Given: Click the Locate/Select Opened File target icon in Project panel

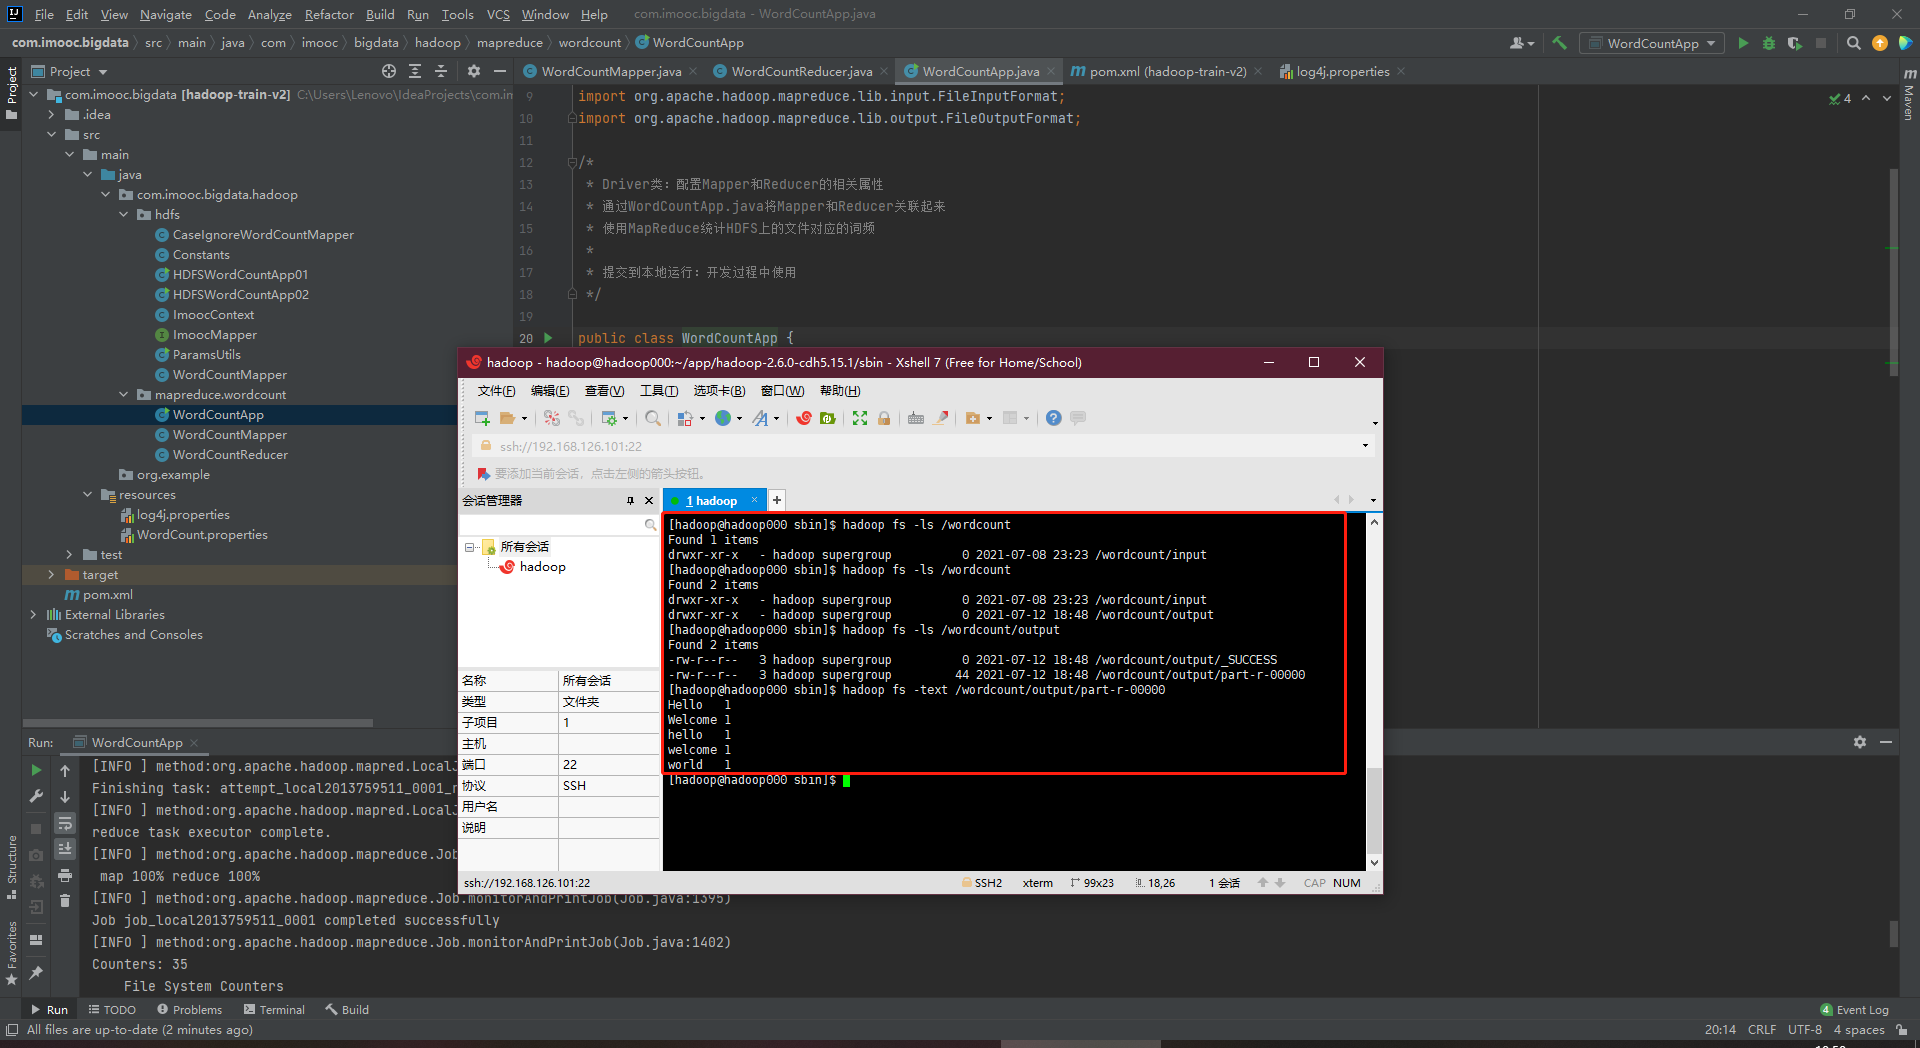Looking at the screenshot, I should 389,71.
